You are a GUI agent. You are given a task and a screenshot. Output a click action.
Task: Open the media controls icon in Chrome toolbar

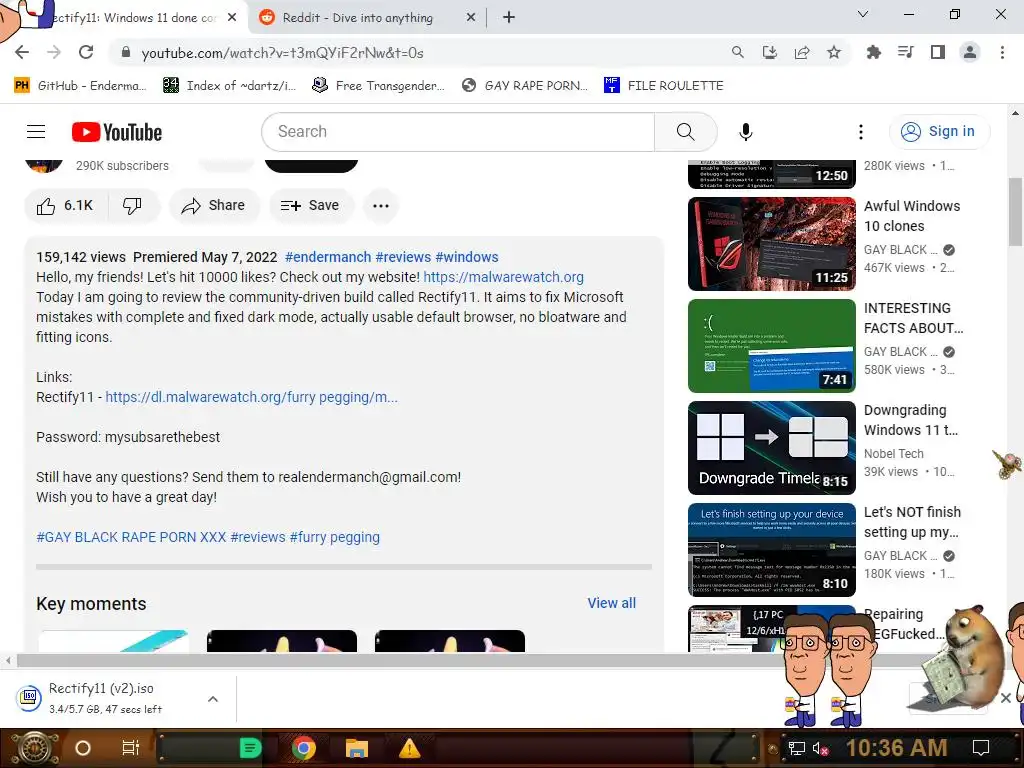coord(905,52)
